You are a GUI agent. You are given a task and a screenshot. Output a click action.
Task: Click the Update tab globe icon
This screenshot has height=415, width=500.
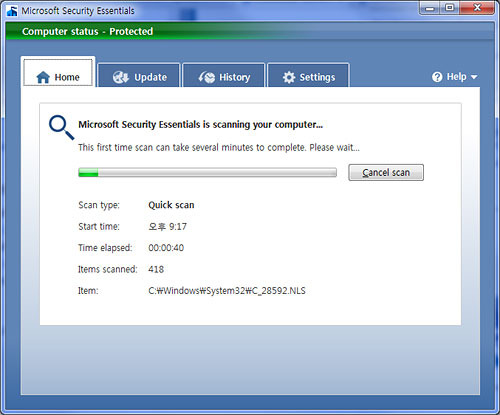click(x=120, y=77)
